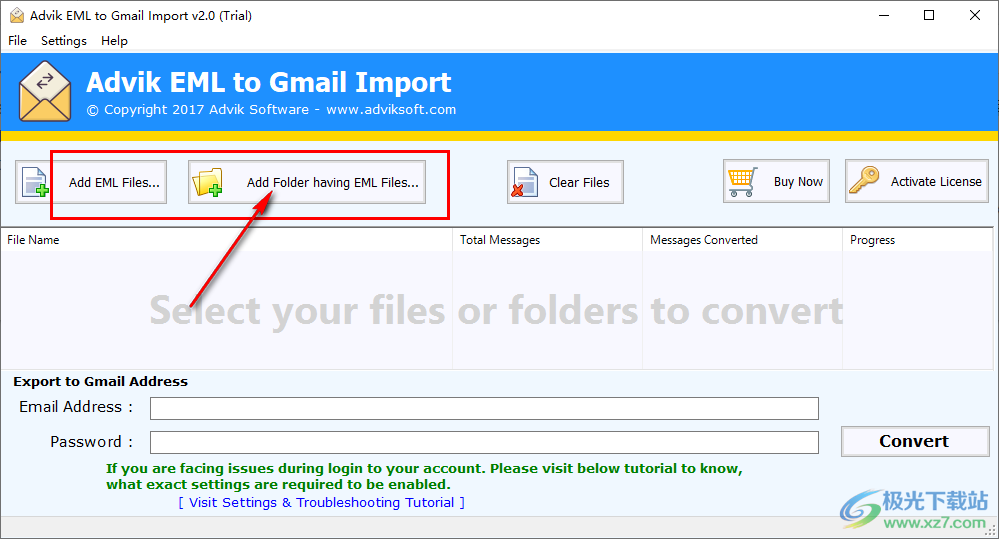
Task: Maximize the Advik window
Action: tap(929, 15)
